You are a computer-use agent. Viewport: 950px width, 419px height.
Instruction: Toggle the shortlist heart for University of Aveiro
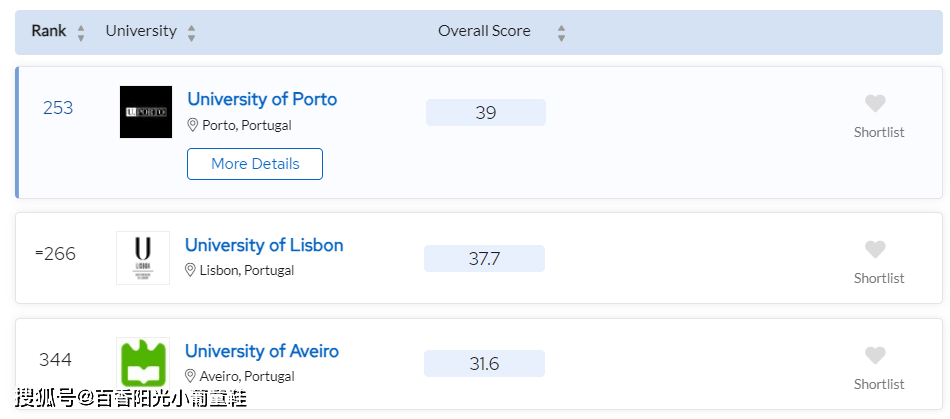tap(875, 355)
